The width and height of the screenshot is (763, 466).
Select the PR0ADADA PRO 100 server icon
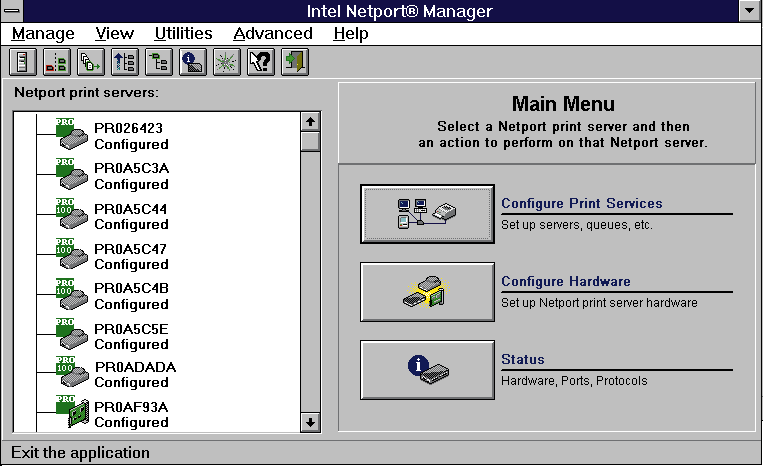[x=72, y=372]
